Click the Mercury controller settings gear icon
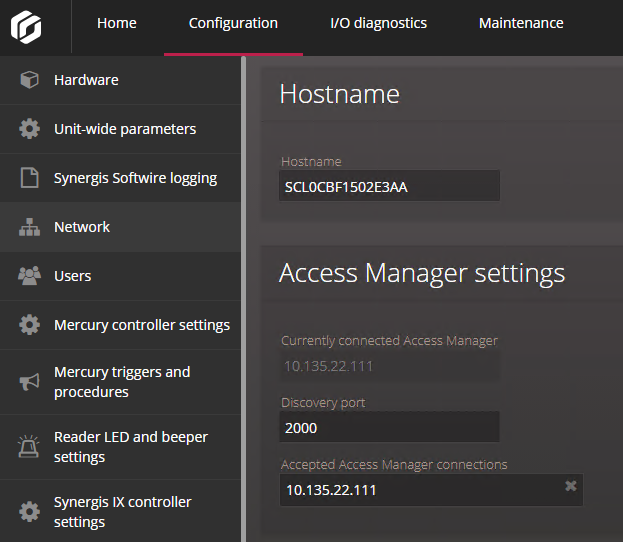The height and width of the screenshot is (542, 623). tap(29, 325)
